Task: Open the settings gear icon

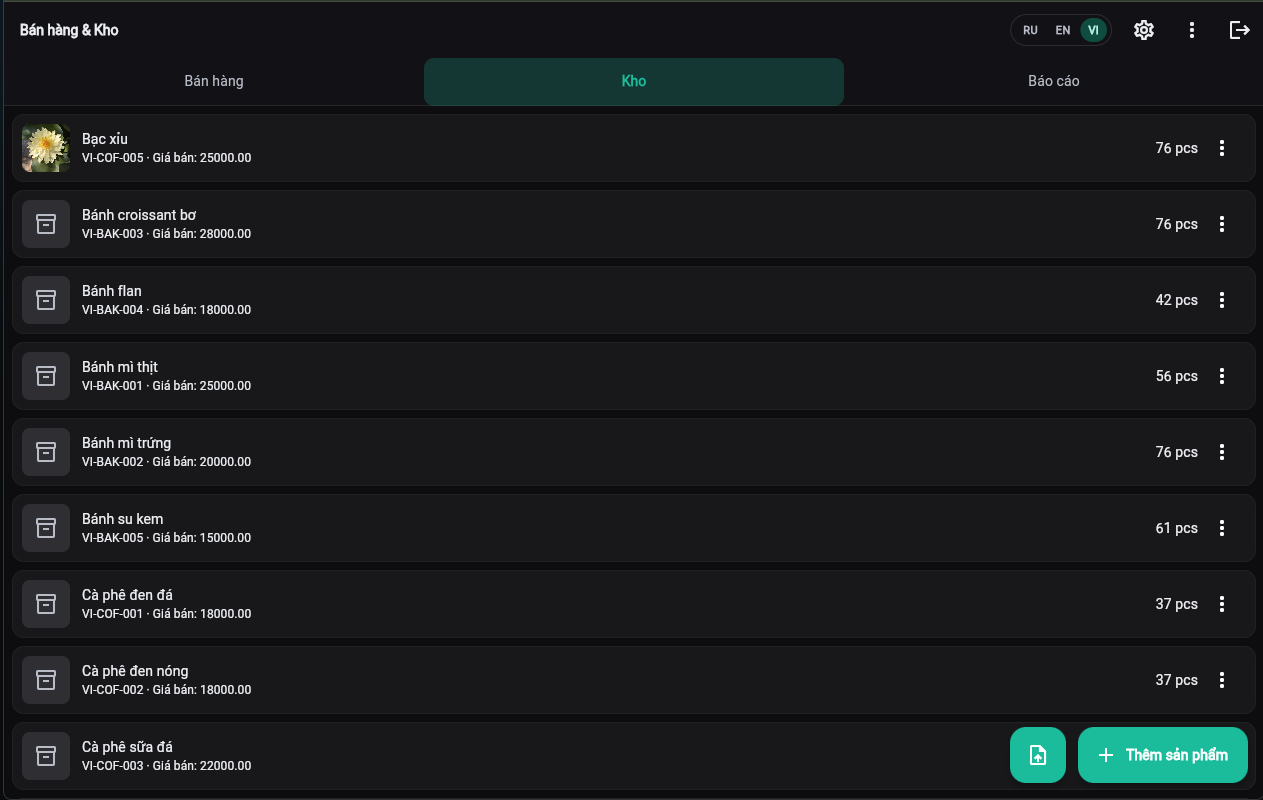Action: 1144,30
